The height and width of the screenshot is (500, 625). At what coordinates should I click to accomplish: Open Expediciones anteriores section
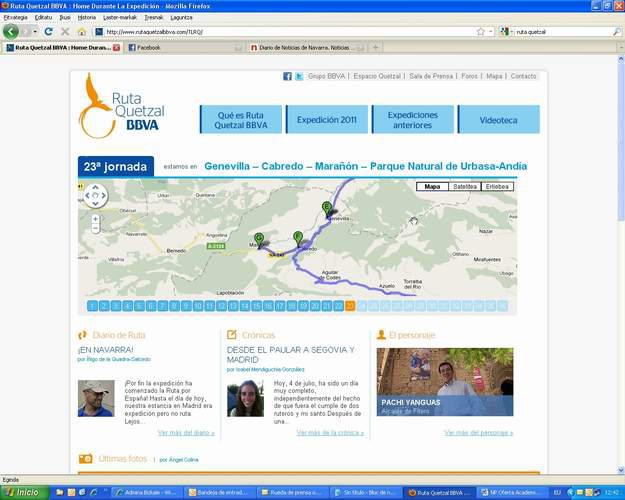coord(413,120)
